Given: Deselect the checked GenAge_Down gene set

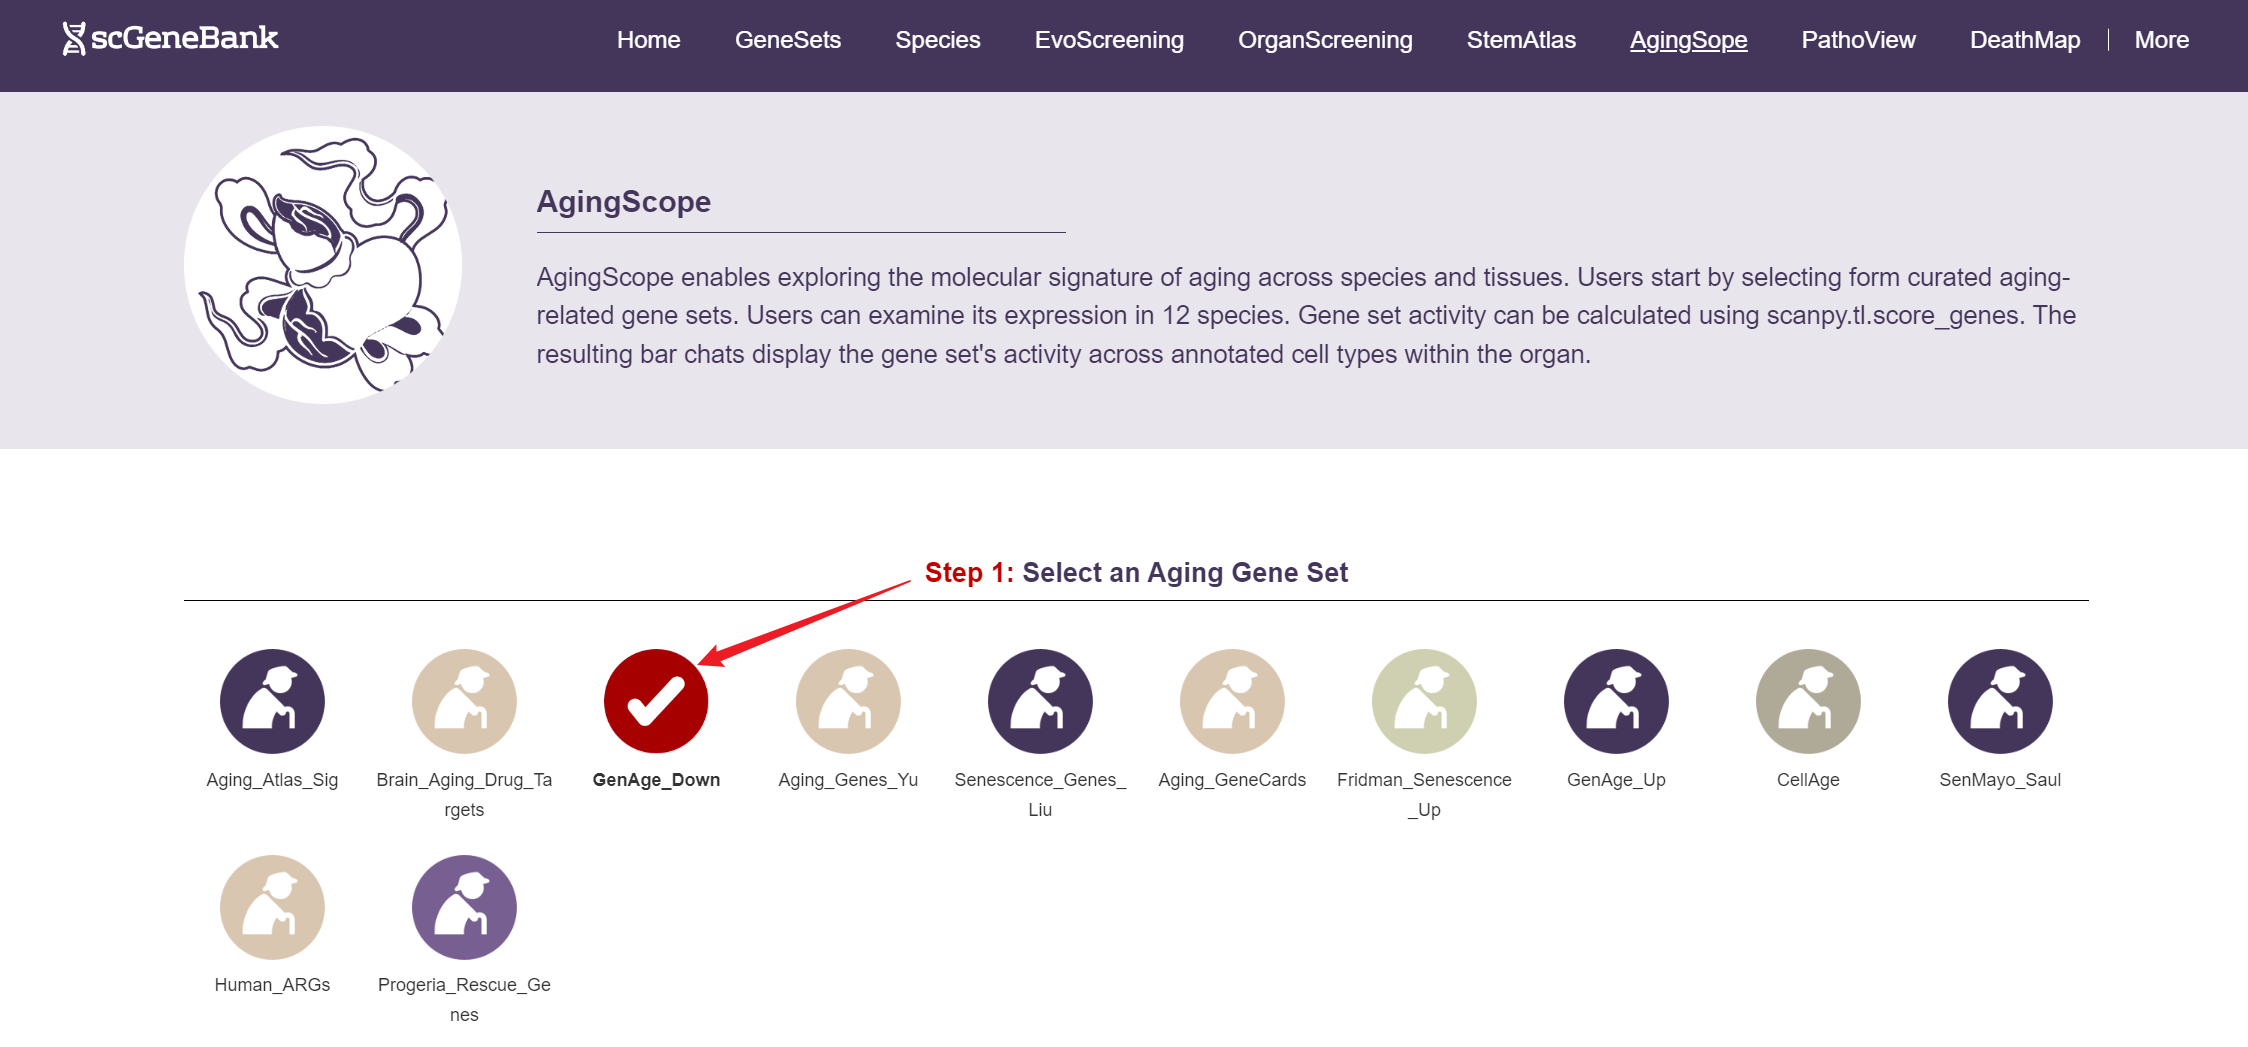Looking at the screenshot, I should click(x=656, y=701).
